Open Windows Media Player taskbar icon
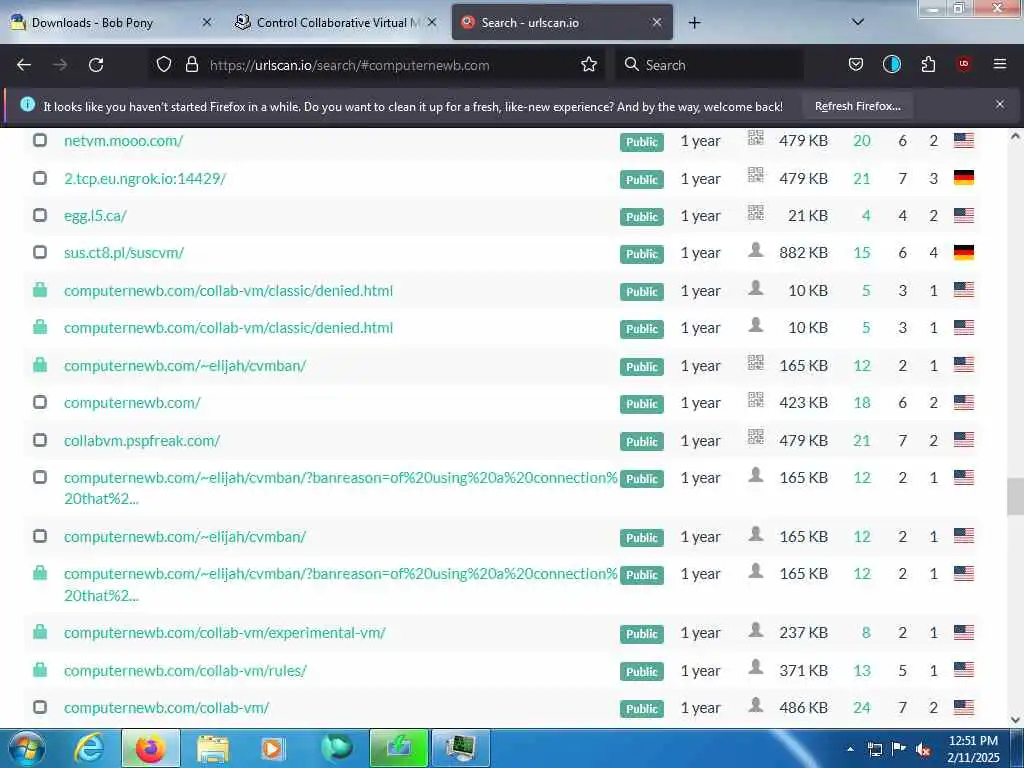Screen dimensions: 1024x768 coord(273,748)
